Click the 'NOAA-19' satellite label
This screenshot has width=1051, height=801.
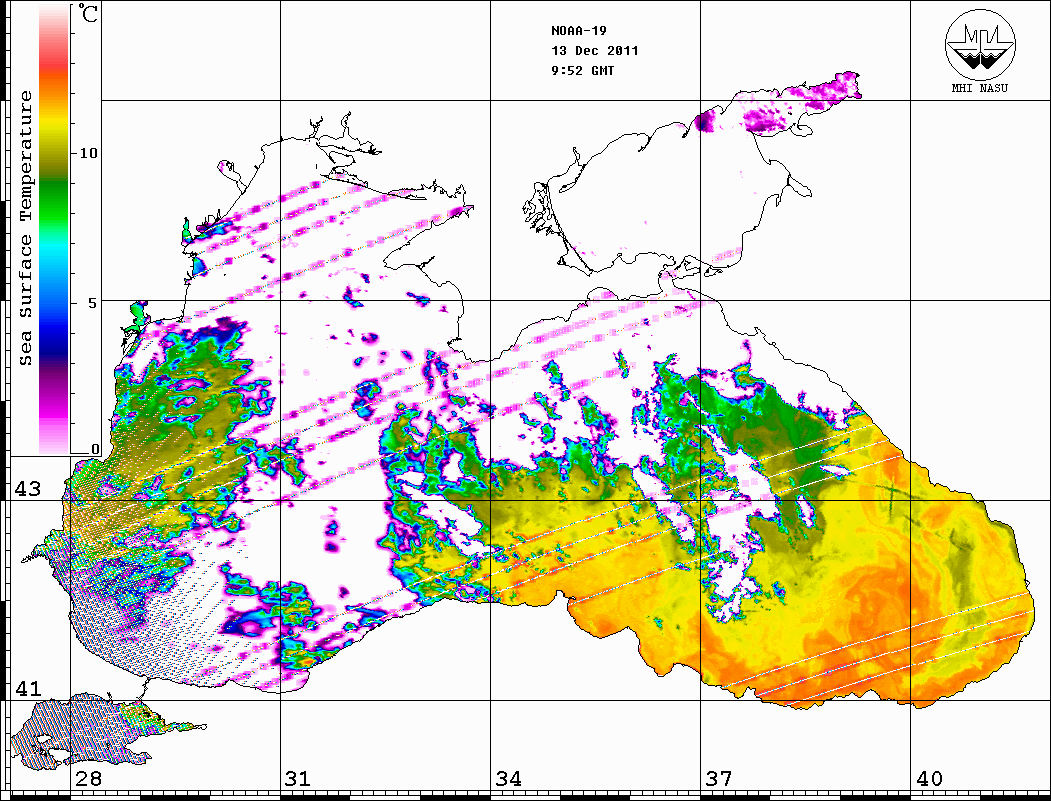(578, 31)
